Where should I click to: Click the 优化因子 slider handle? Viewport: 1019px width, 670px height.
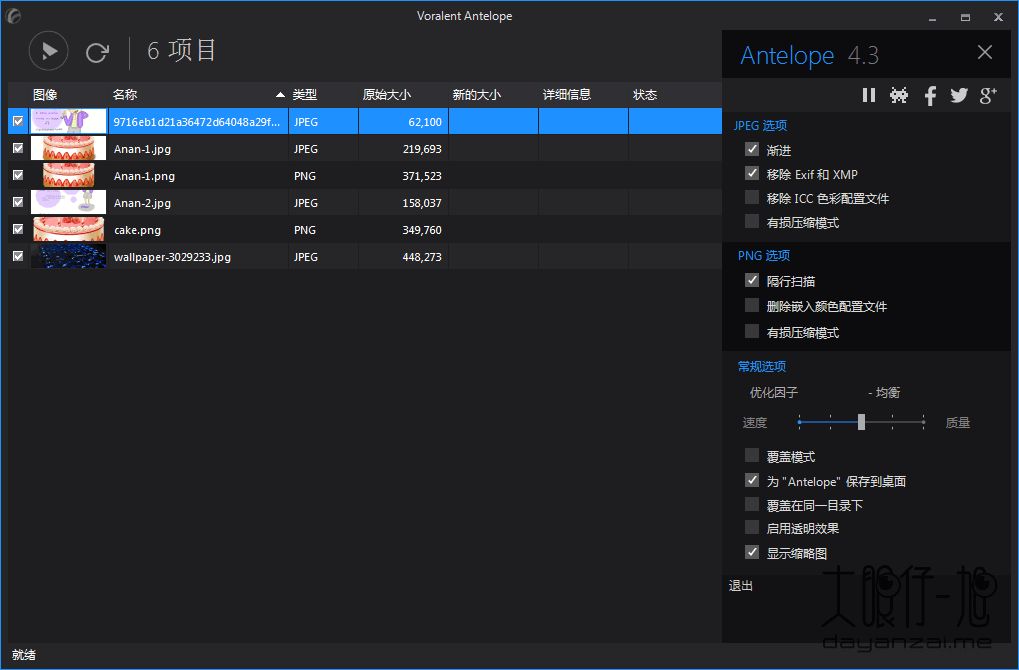pyautogui.click(x=861, y=422)
